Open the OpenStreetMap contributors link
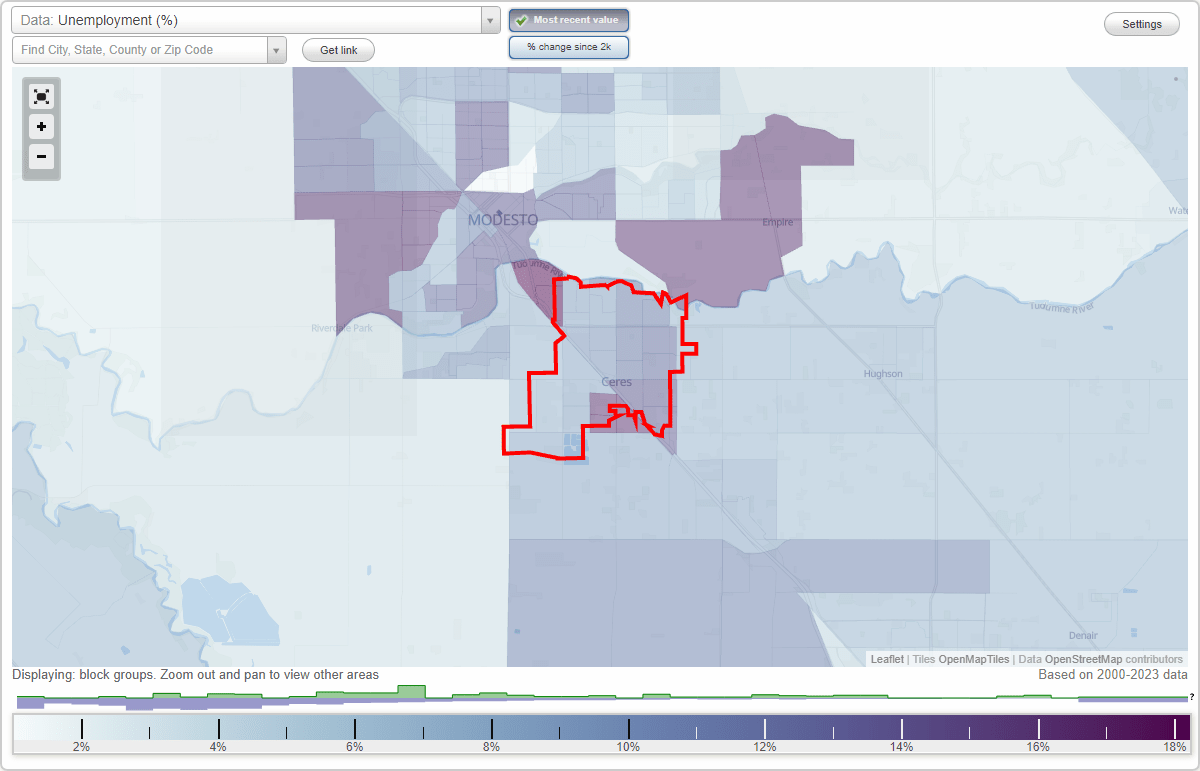The height and width of the screenshot is (771, 1200). (1083, 659)
